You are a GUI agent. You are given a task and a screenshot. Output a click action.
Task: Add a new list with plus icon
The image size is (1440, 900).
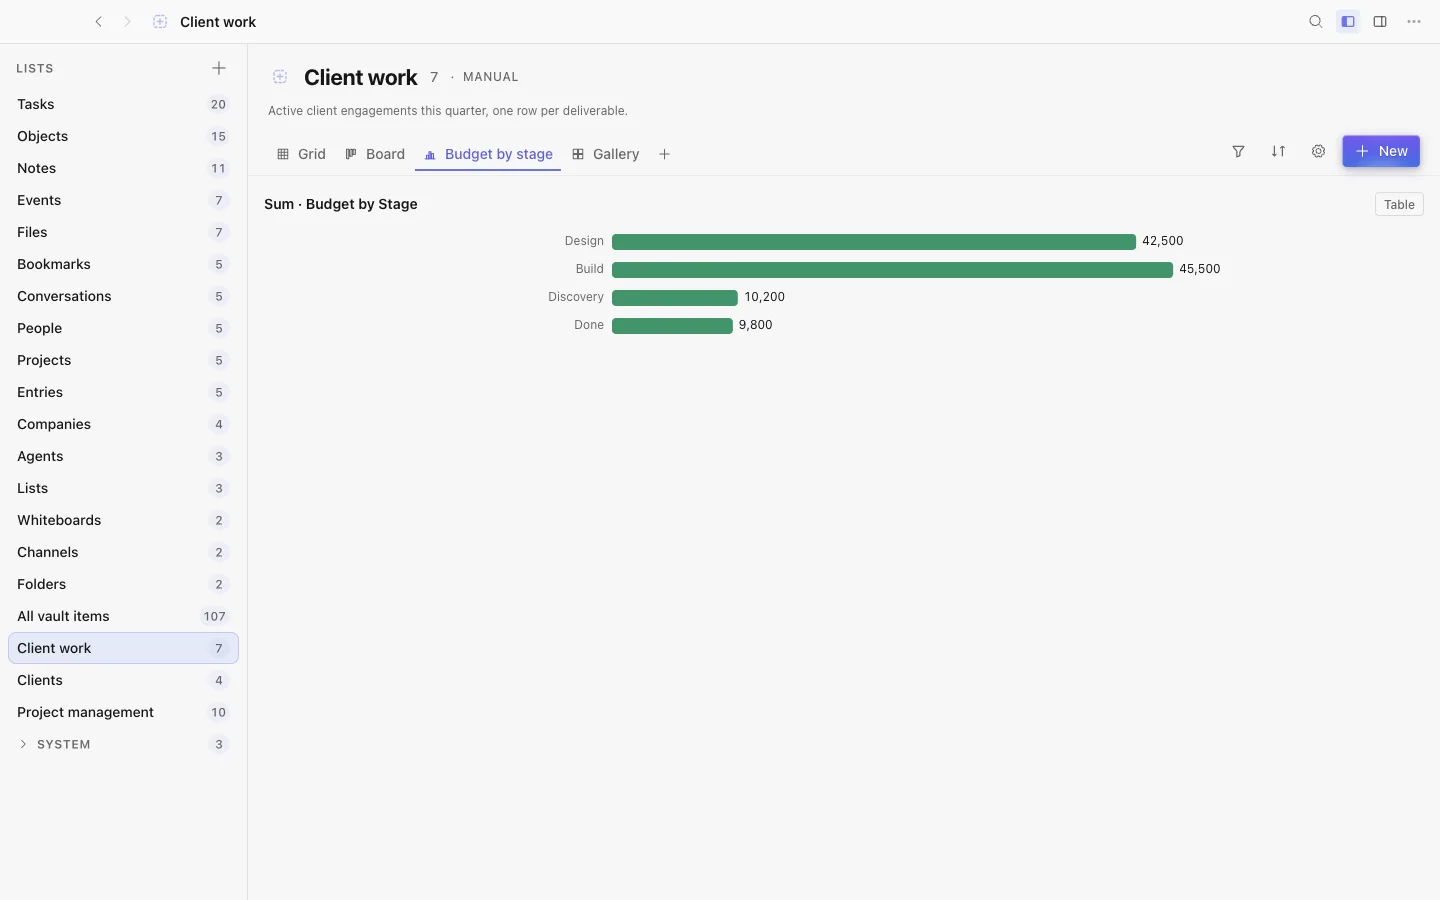coord(219,68)
